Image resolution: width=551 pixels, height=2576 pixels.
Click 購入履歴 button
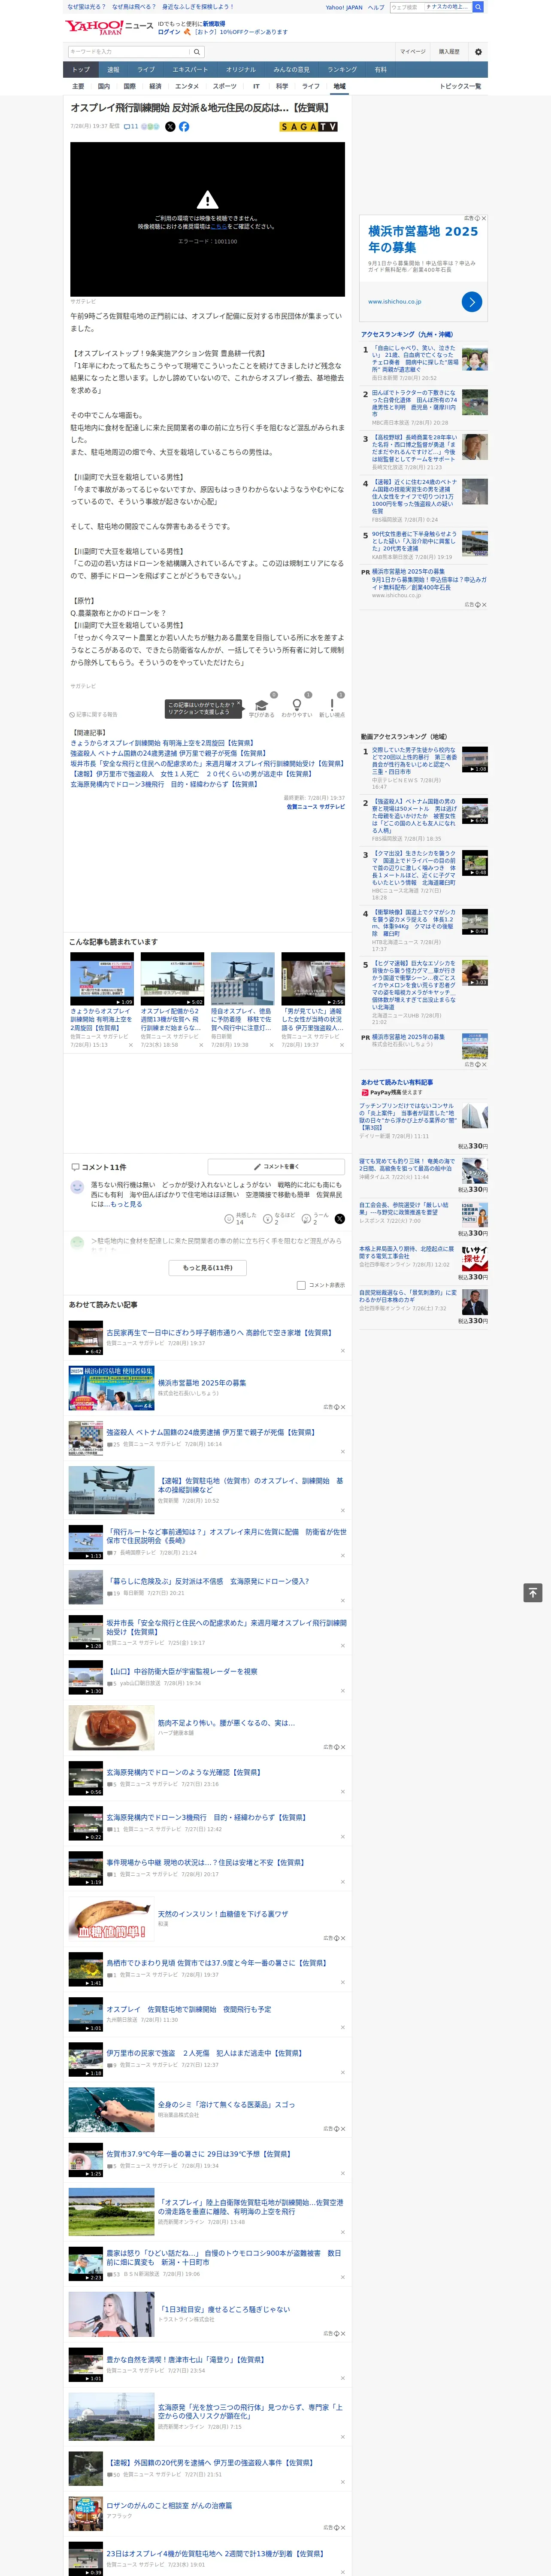point(449,52)
